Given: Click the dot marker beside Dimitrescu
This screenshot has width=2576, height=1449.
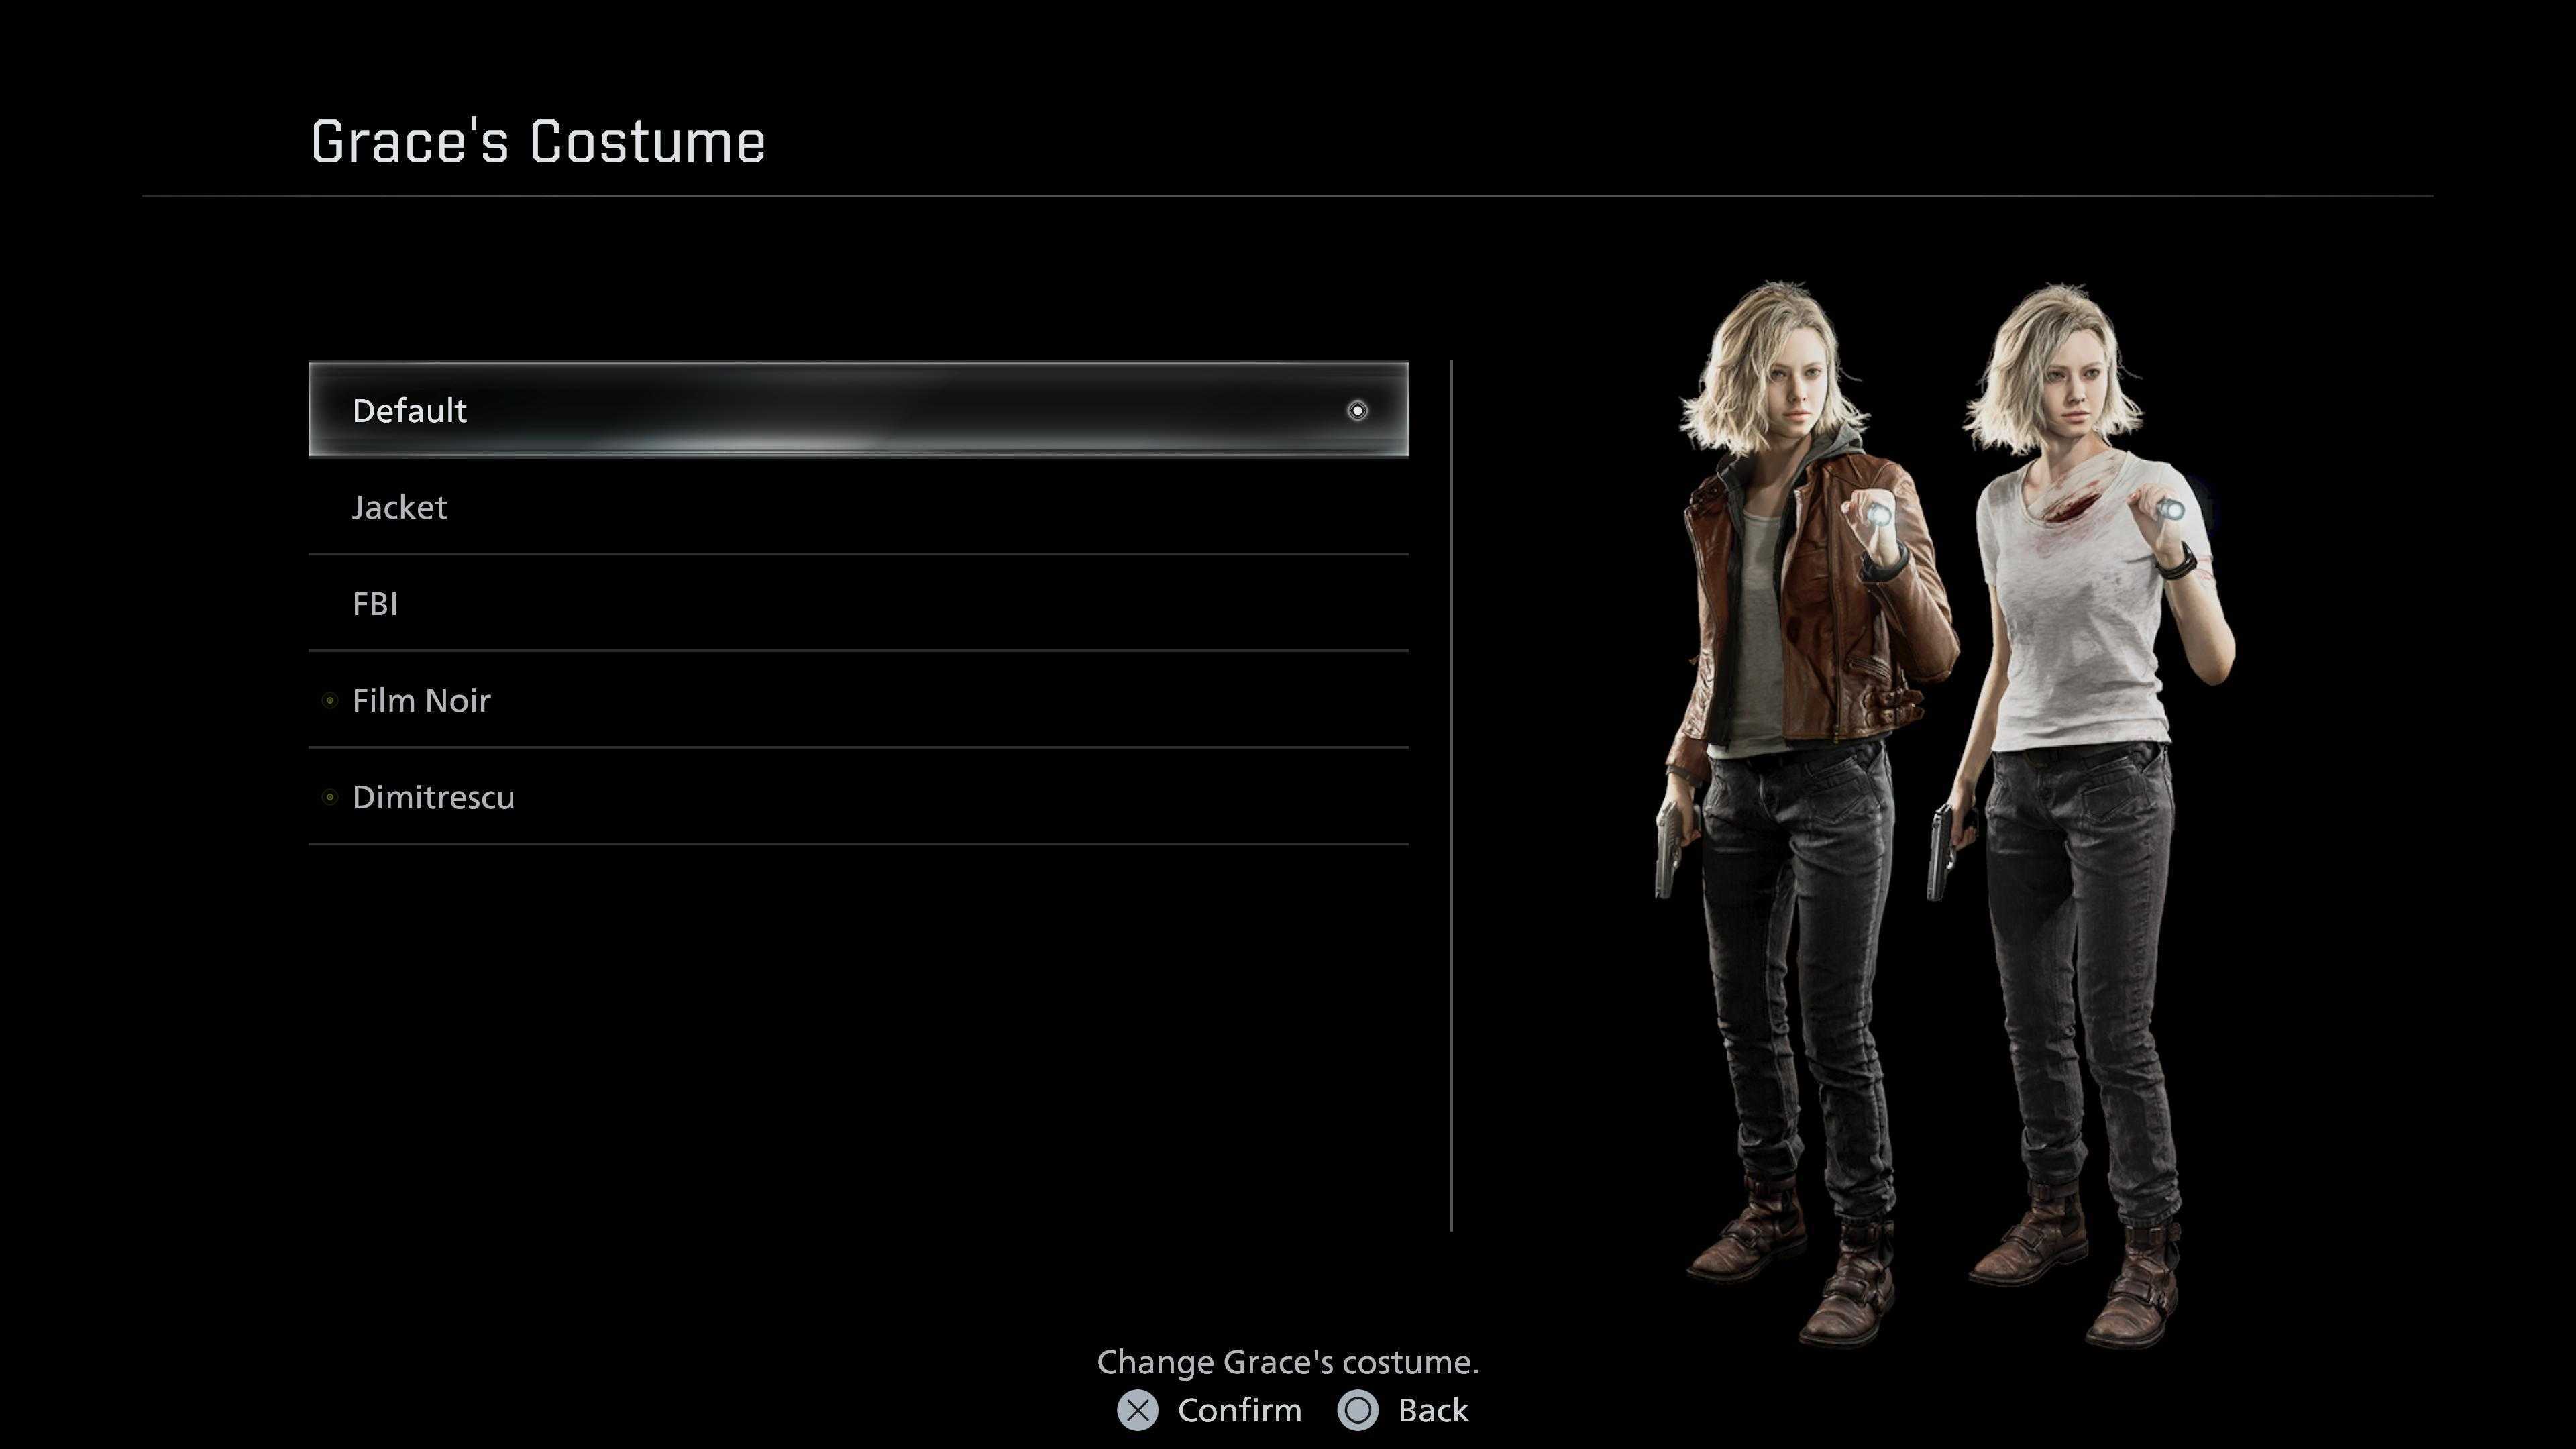Looking at the screenshot, I should pyautogui.click(x=330, y=797).
